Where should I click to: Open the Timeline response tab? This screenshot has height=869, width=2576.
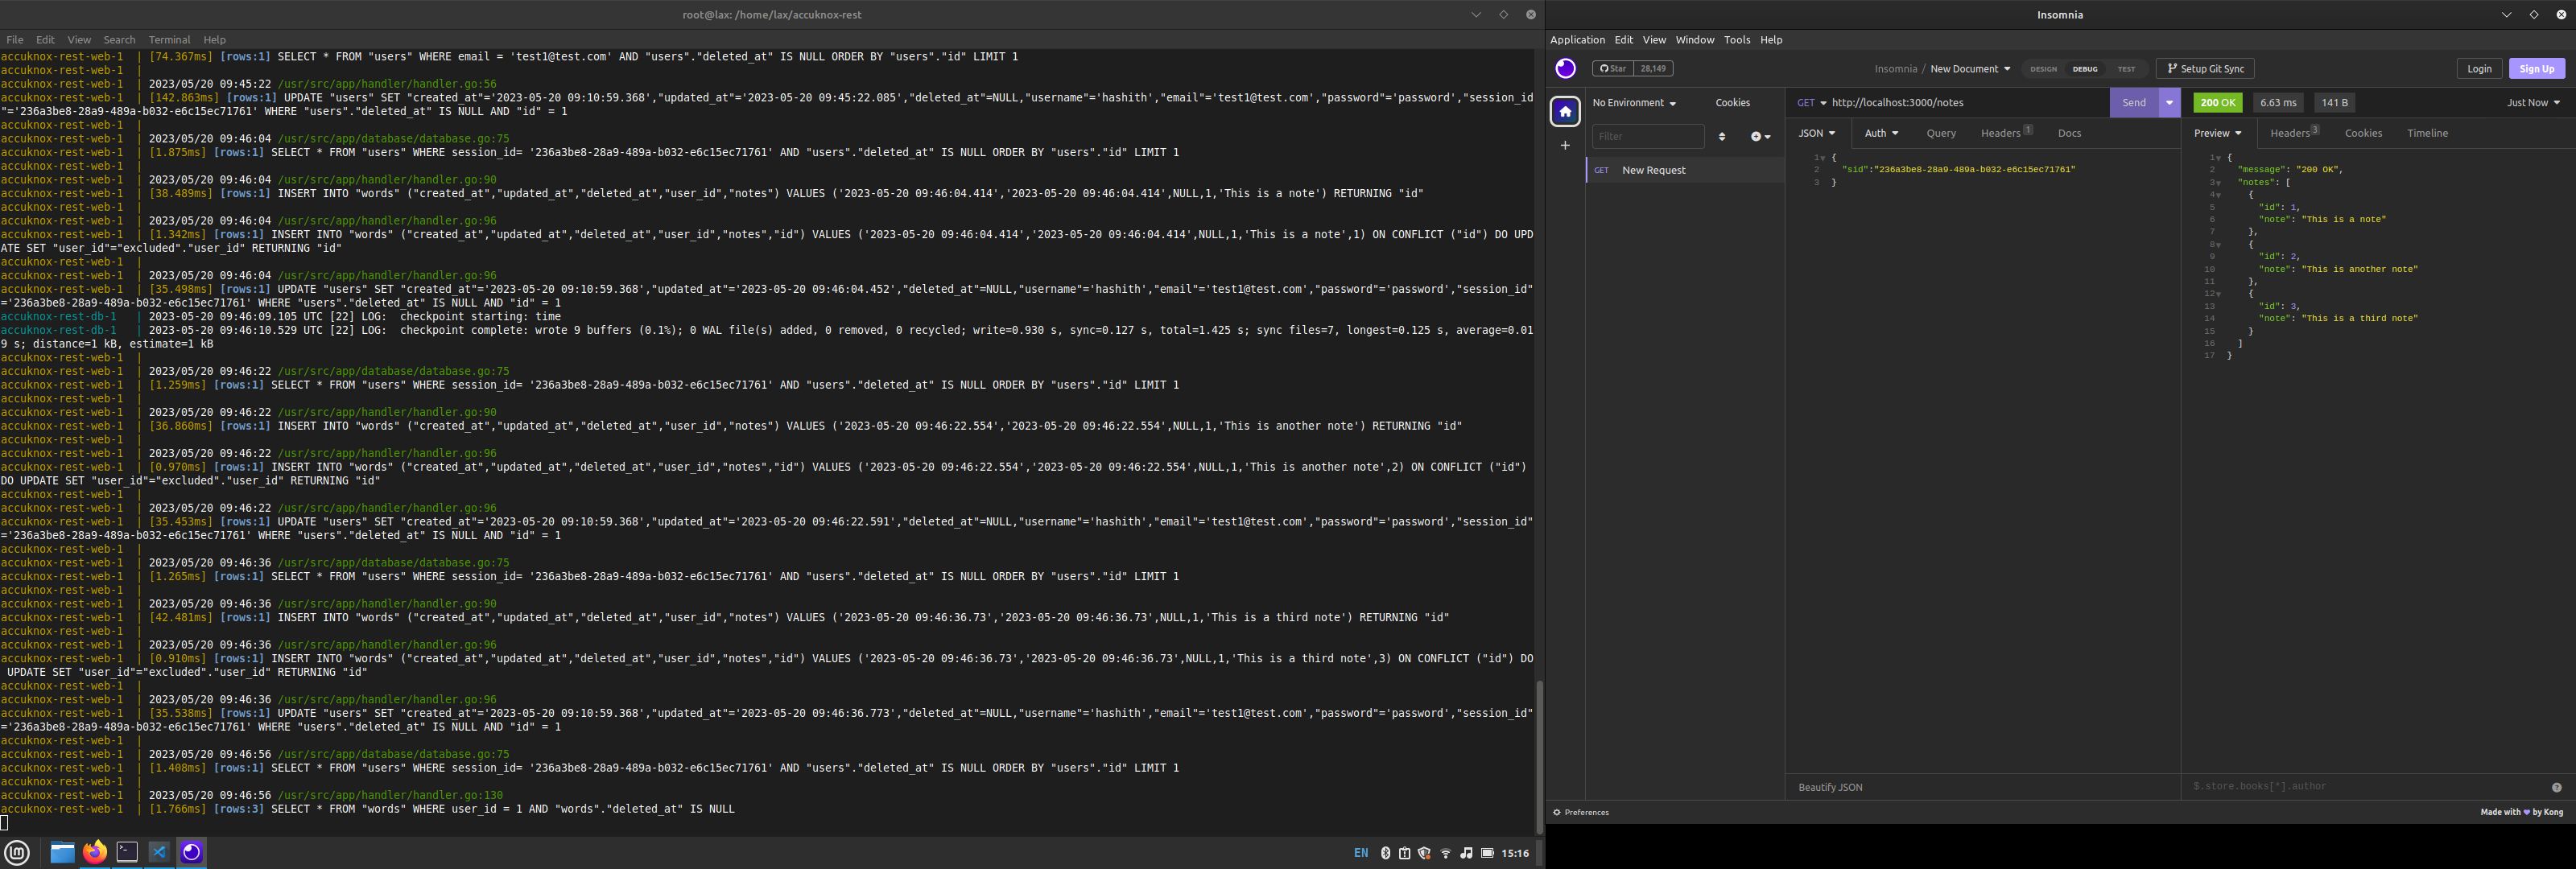click(2427, 133)
